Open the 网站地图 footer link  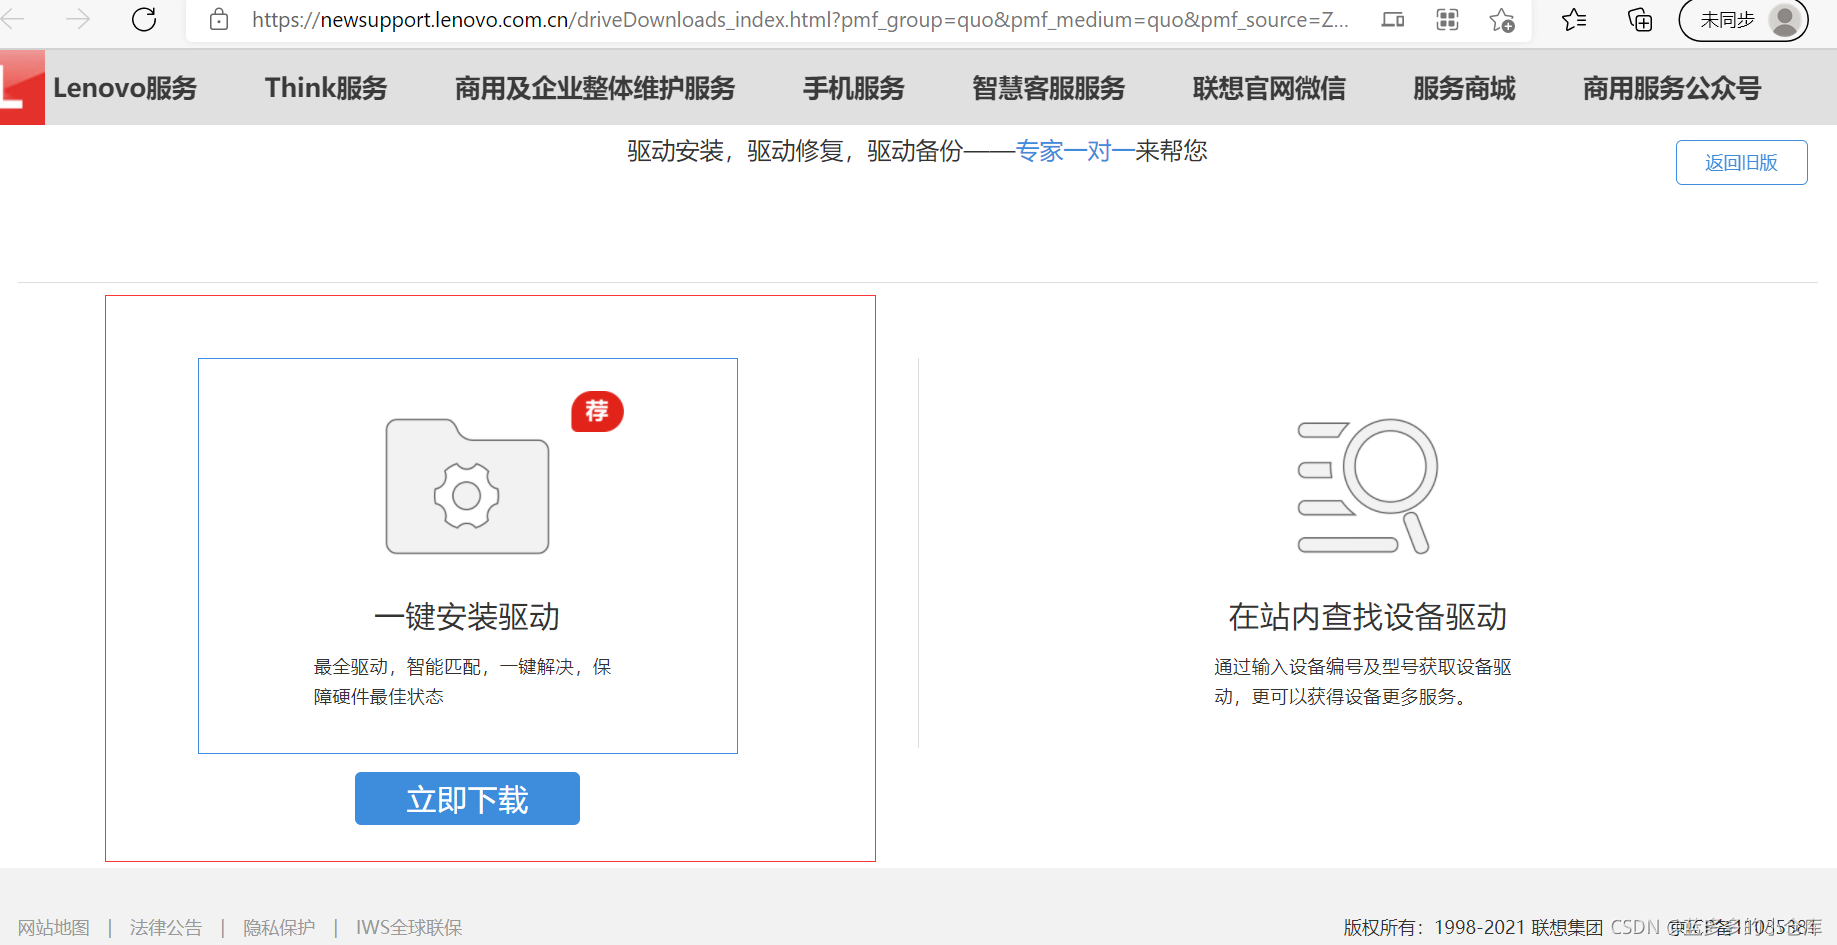tap(54, 927)
